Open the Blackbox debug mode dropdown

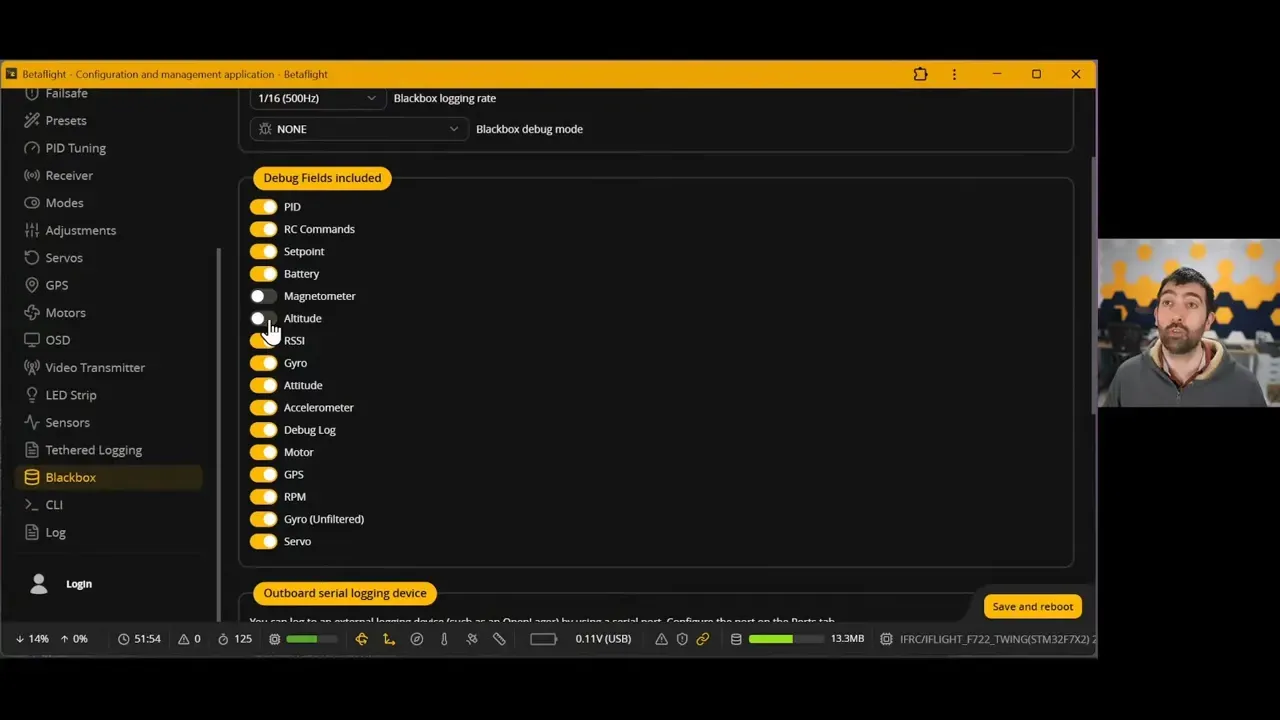359,129
